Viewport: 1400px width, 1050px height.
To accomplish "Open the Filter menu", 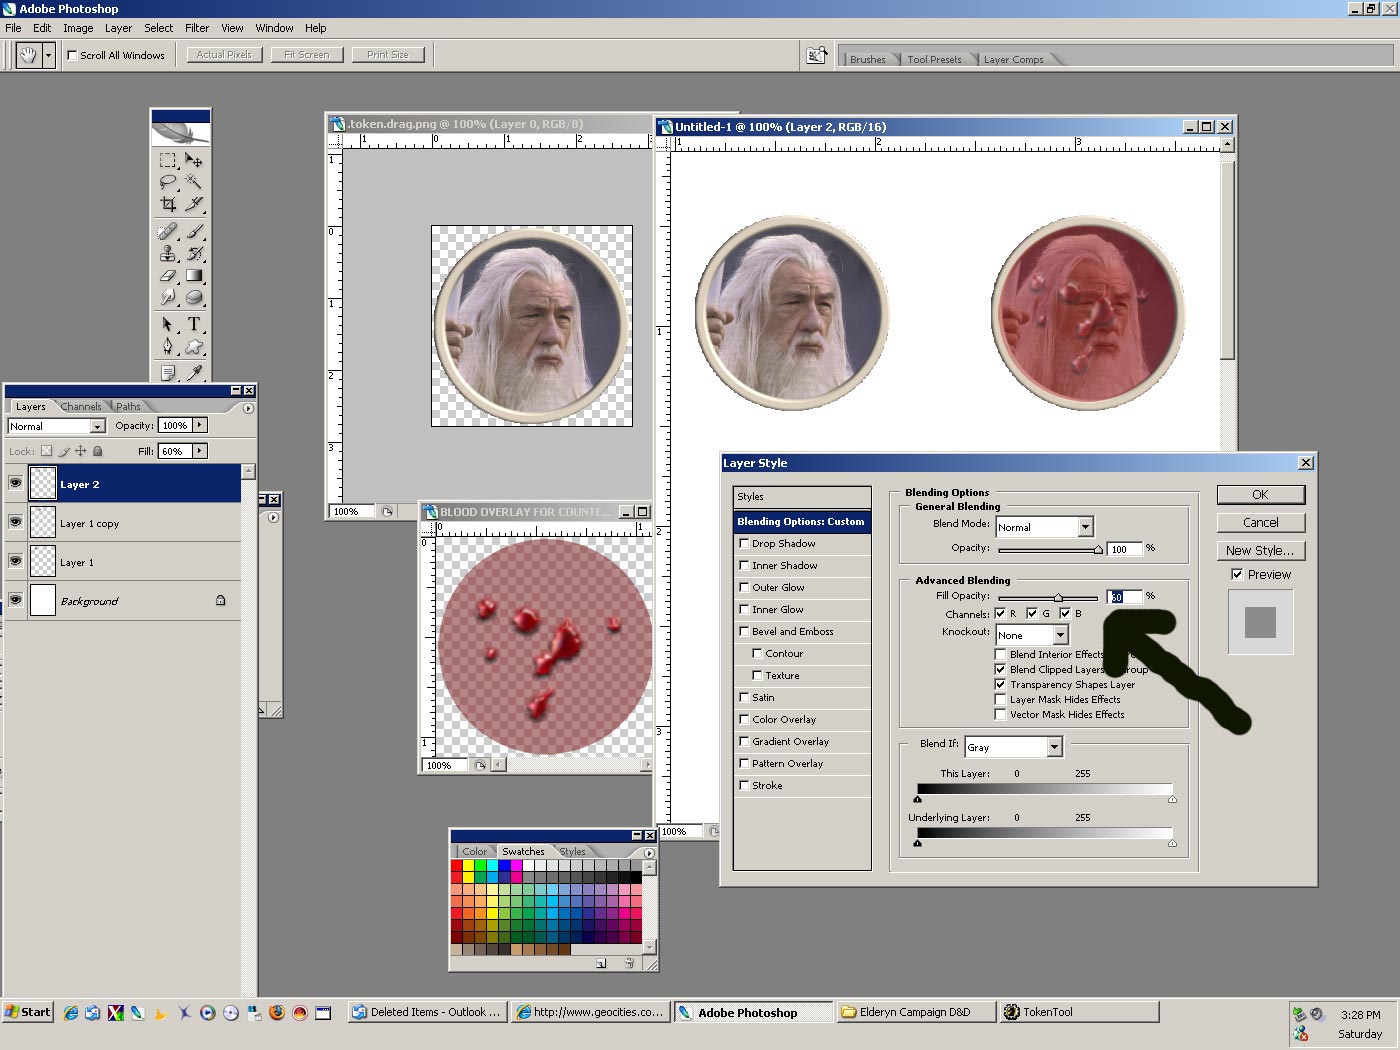I will tap(197, 28).
